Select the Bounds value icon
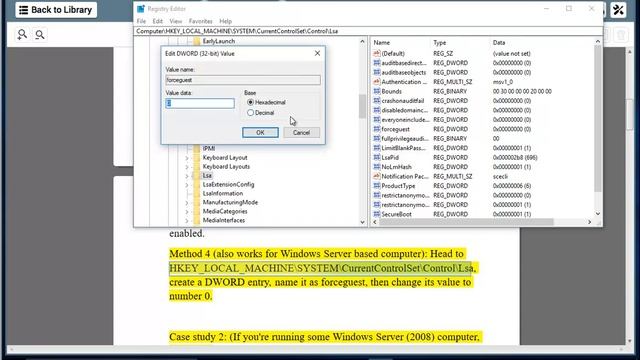Viewport: 640px width, 360px height. pyautogui.click(x=377, y=91)
